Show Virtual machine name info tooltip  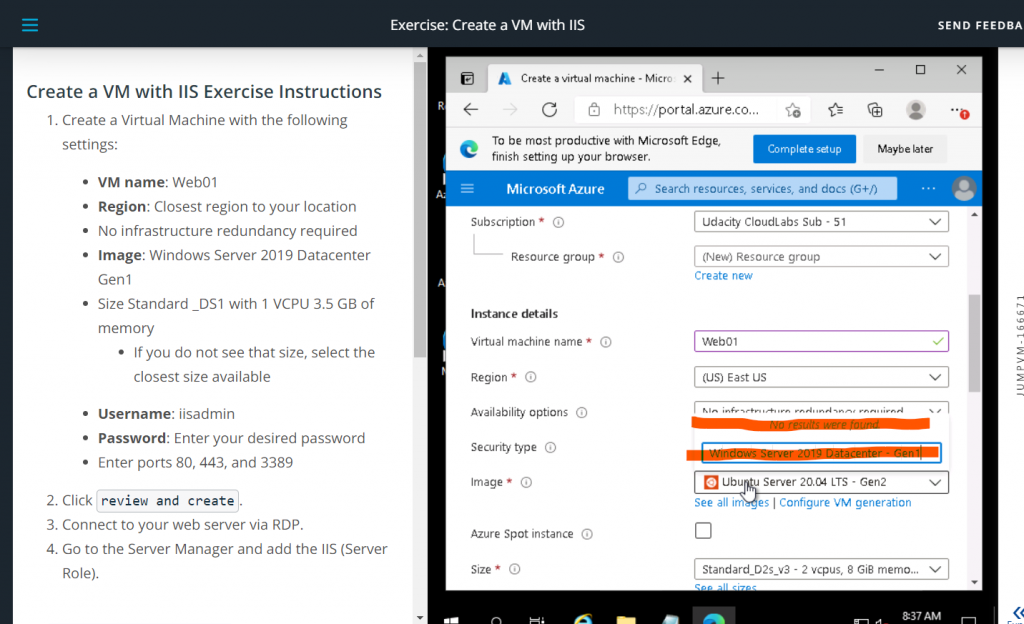(606, 342)
